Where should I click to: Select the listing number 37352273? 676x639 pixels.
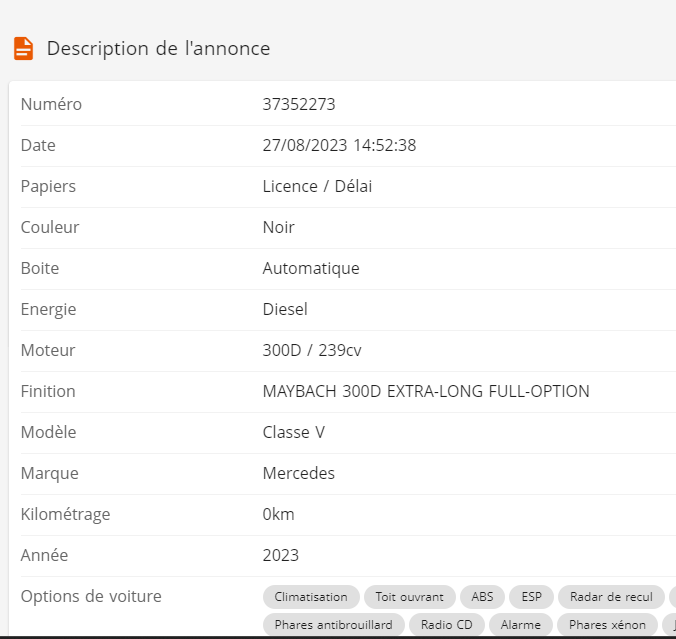(299, 104)
